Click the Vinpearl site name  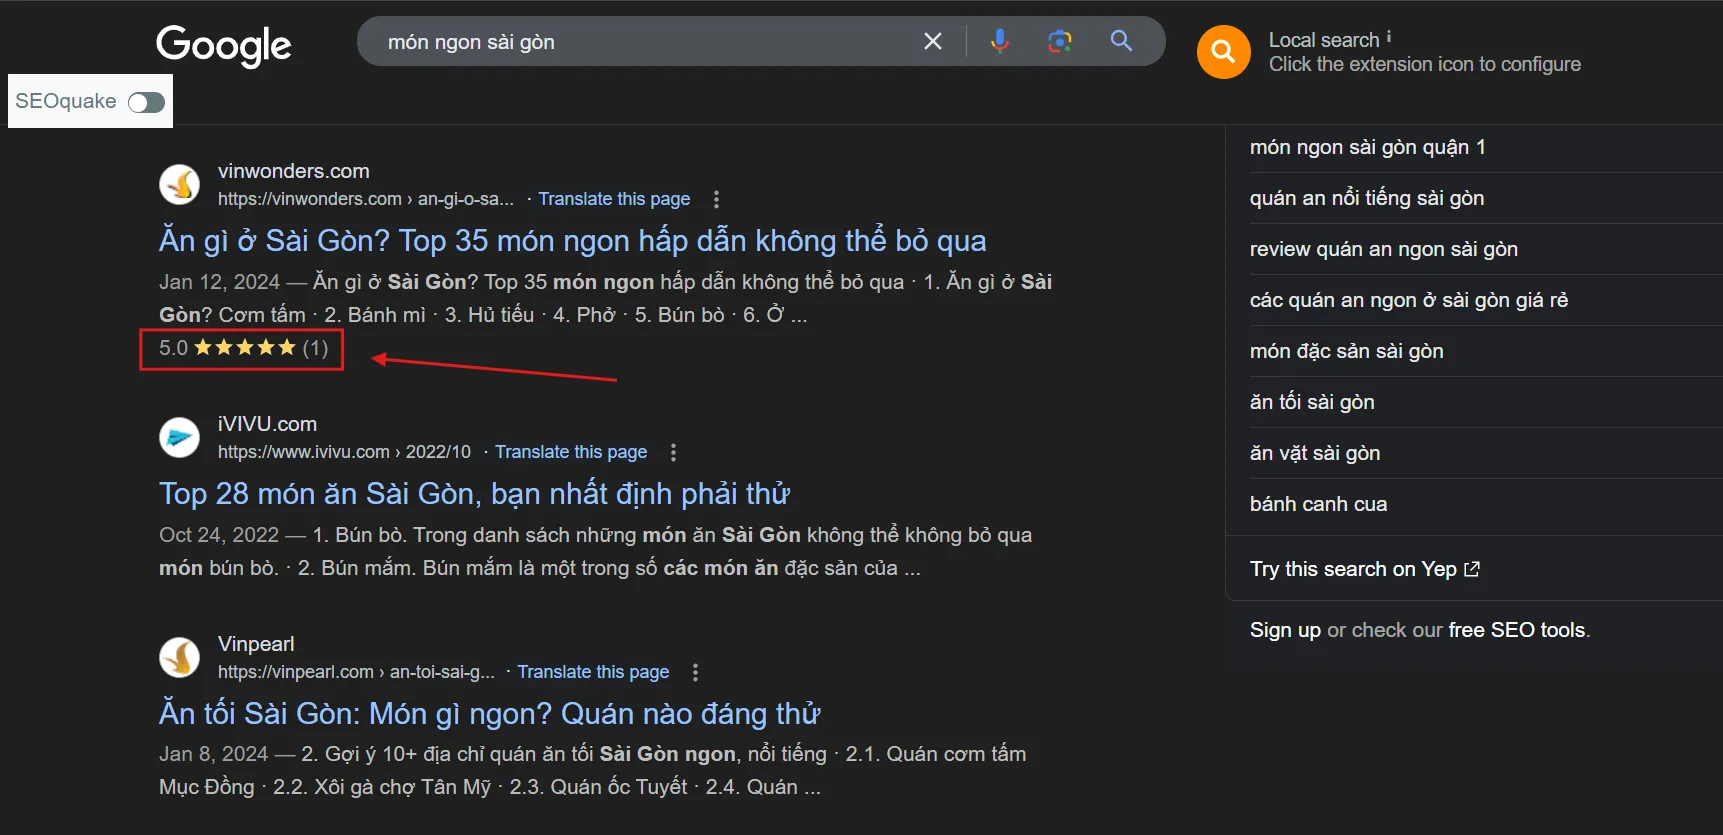click(256, 644)
